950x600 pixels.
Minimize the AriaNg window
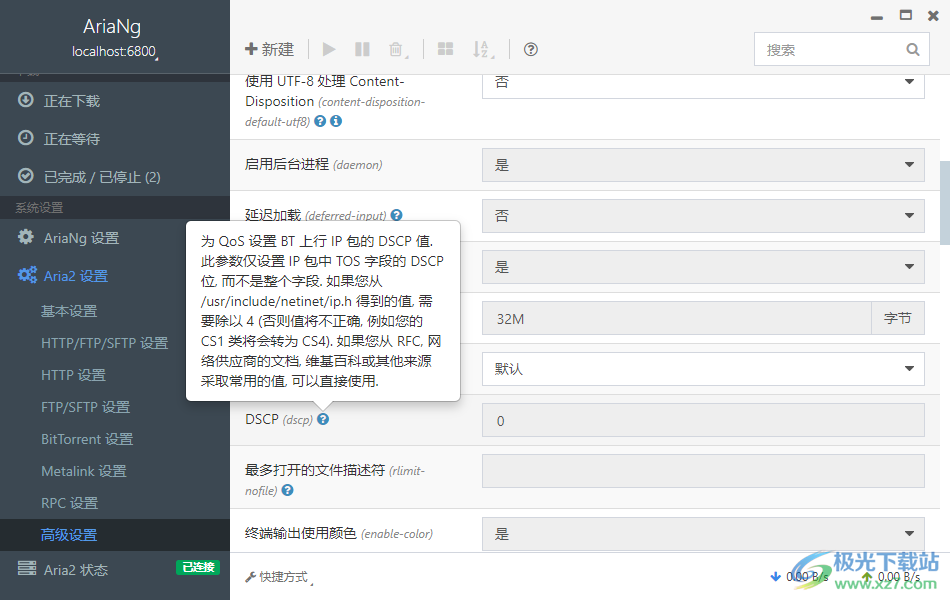coord(877,16)
